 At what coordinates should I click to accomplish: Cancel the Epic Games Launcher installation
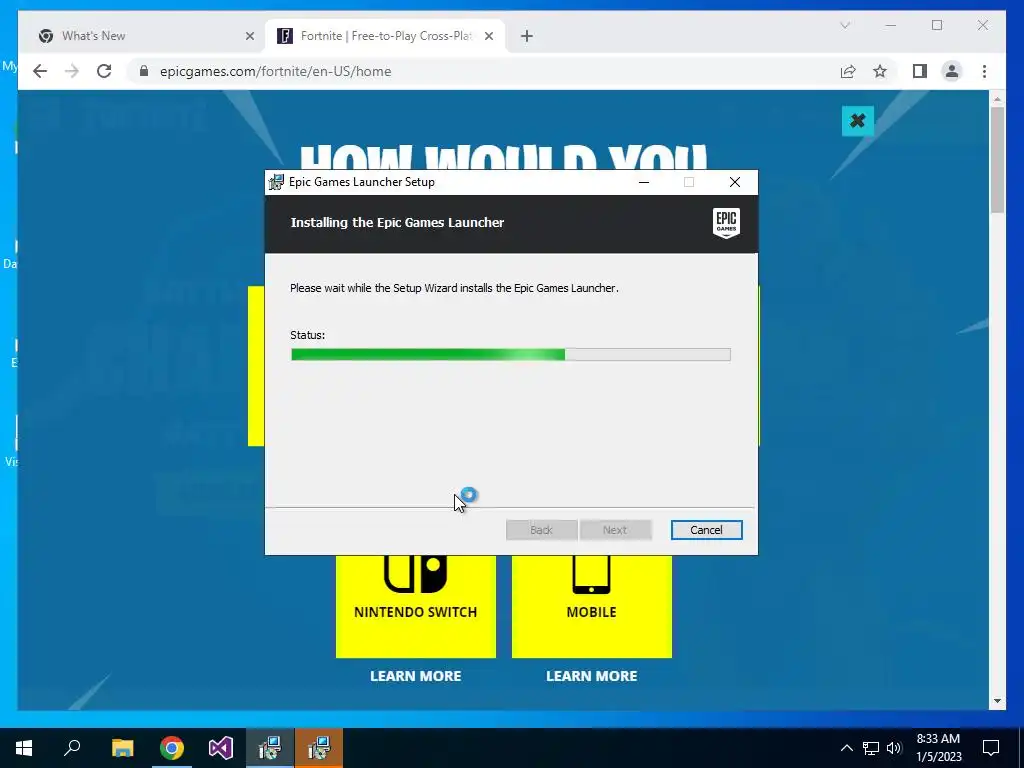[x=706, y=530]
